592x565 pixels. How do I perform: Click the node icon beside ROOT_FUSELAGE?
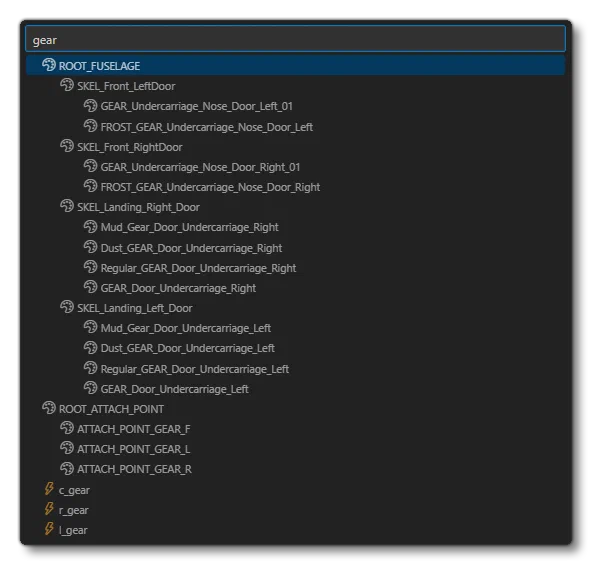click(x=49, y=65)
